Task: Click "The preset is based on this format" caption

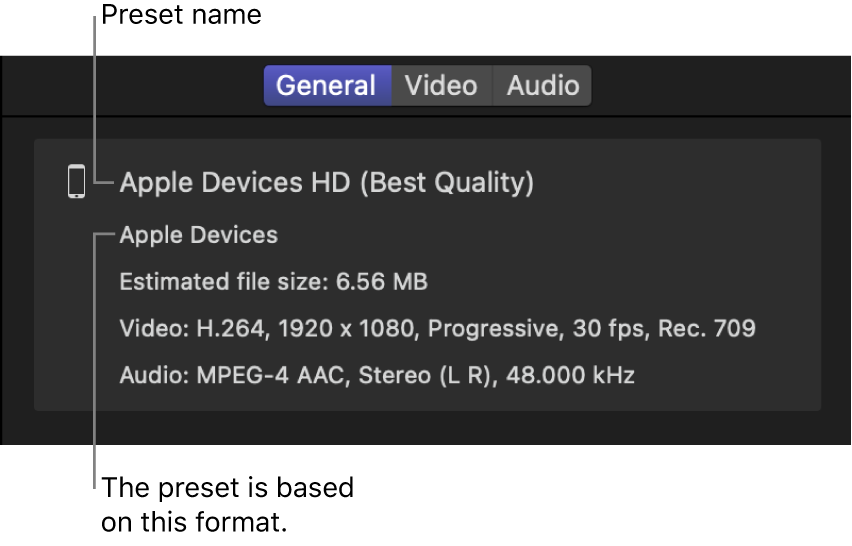Action: 228,505
